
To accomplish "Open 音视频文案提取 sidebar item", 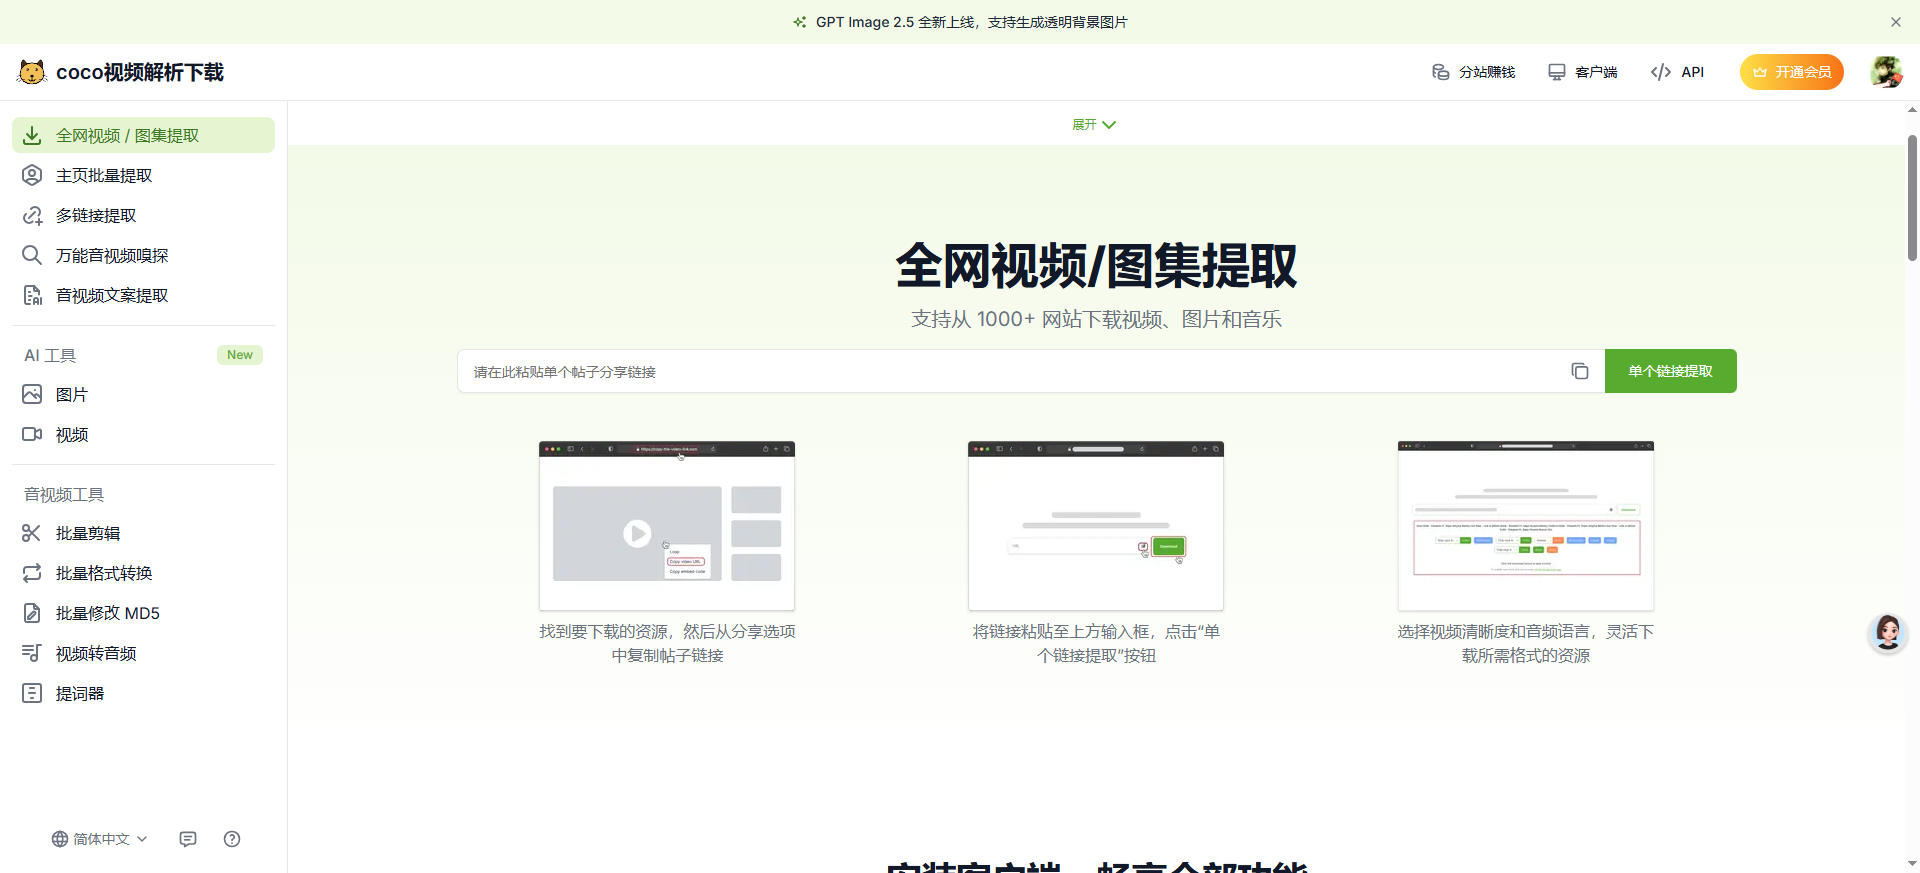I will (143, 295).
